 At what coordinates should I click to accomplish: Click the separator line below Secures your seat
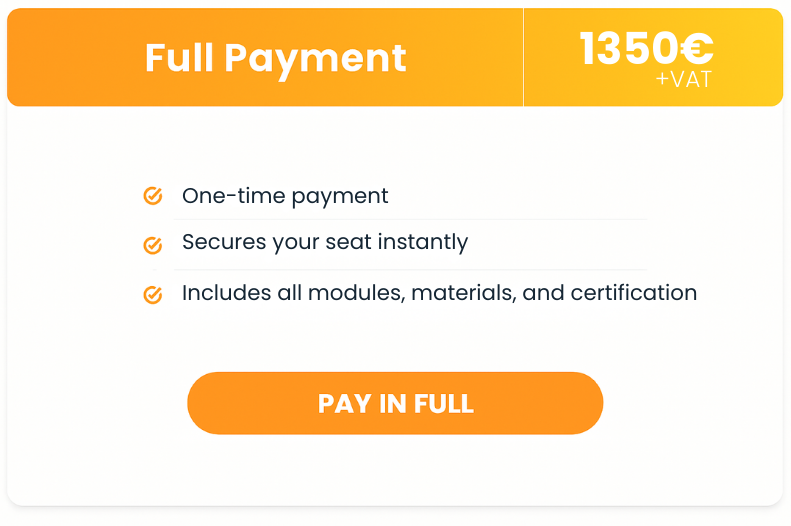pos(410,269)
